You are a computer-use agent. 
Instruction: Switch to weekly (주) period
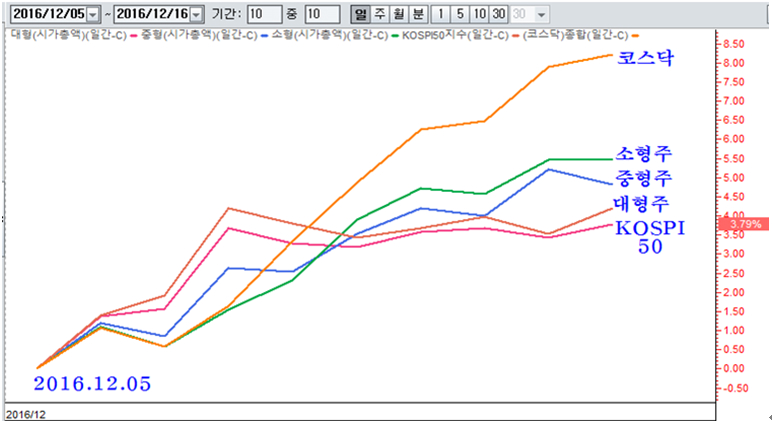pos(379,14)
